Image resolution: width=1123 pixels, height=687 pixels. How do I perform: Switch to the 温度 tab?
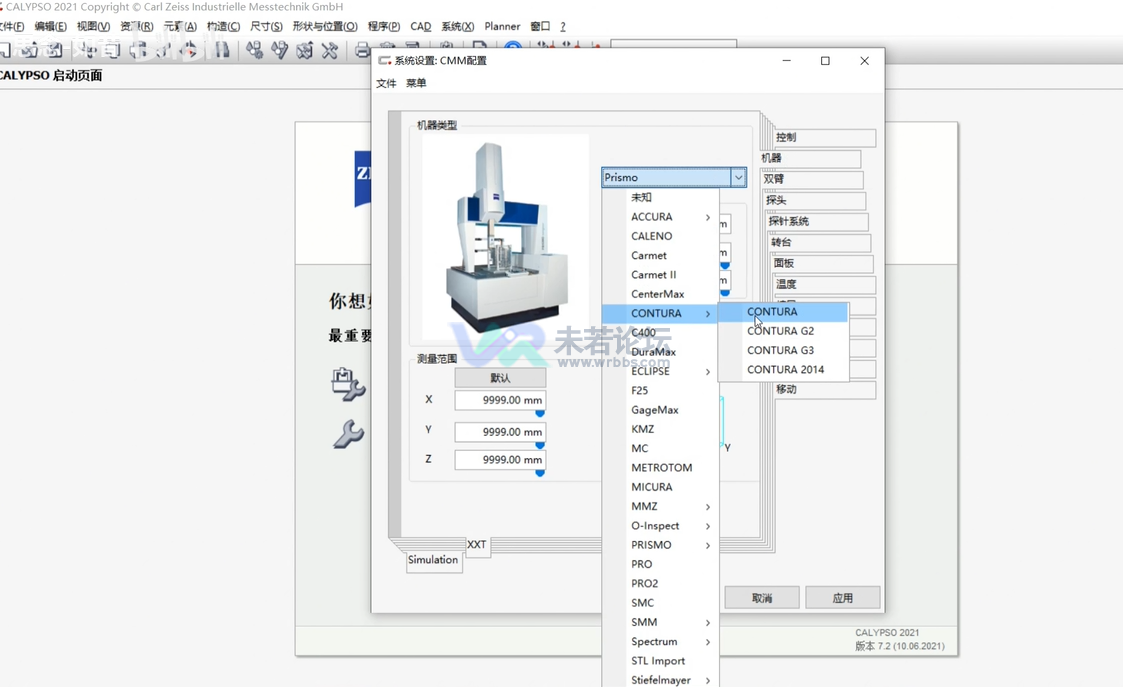[825, 284]
